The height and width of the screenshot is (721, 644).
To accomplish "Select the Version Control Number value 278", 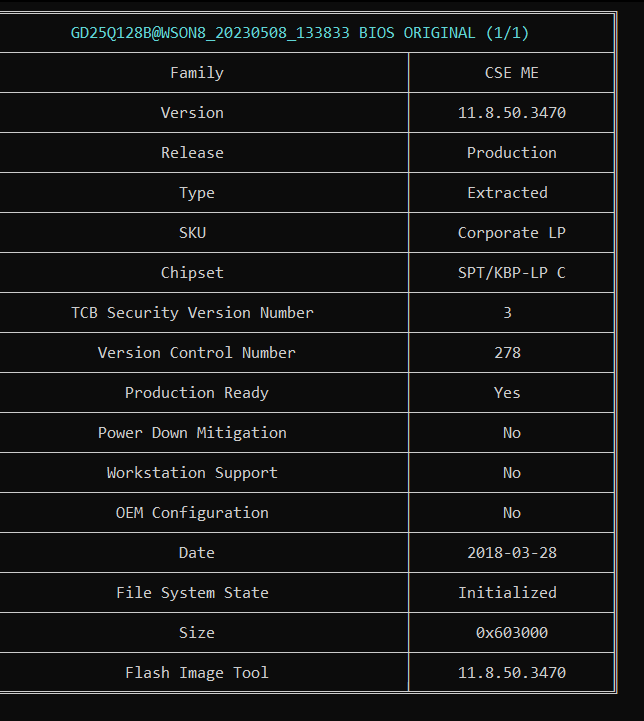I will click(507, 353).
